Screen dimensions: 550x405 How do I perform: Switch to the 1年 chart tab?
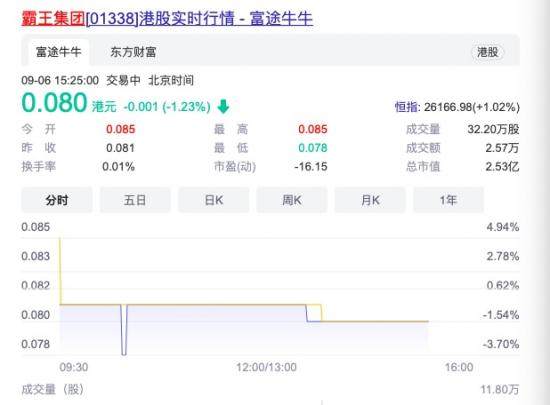click(x=448, y=200)
